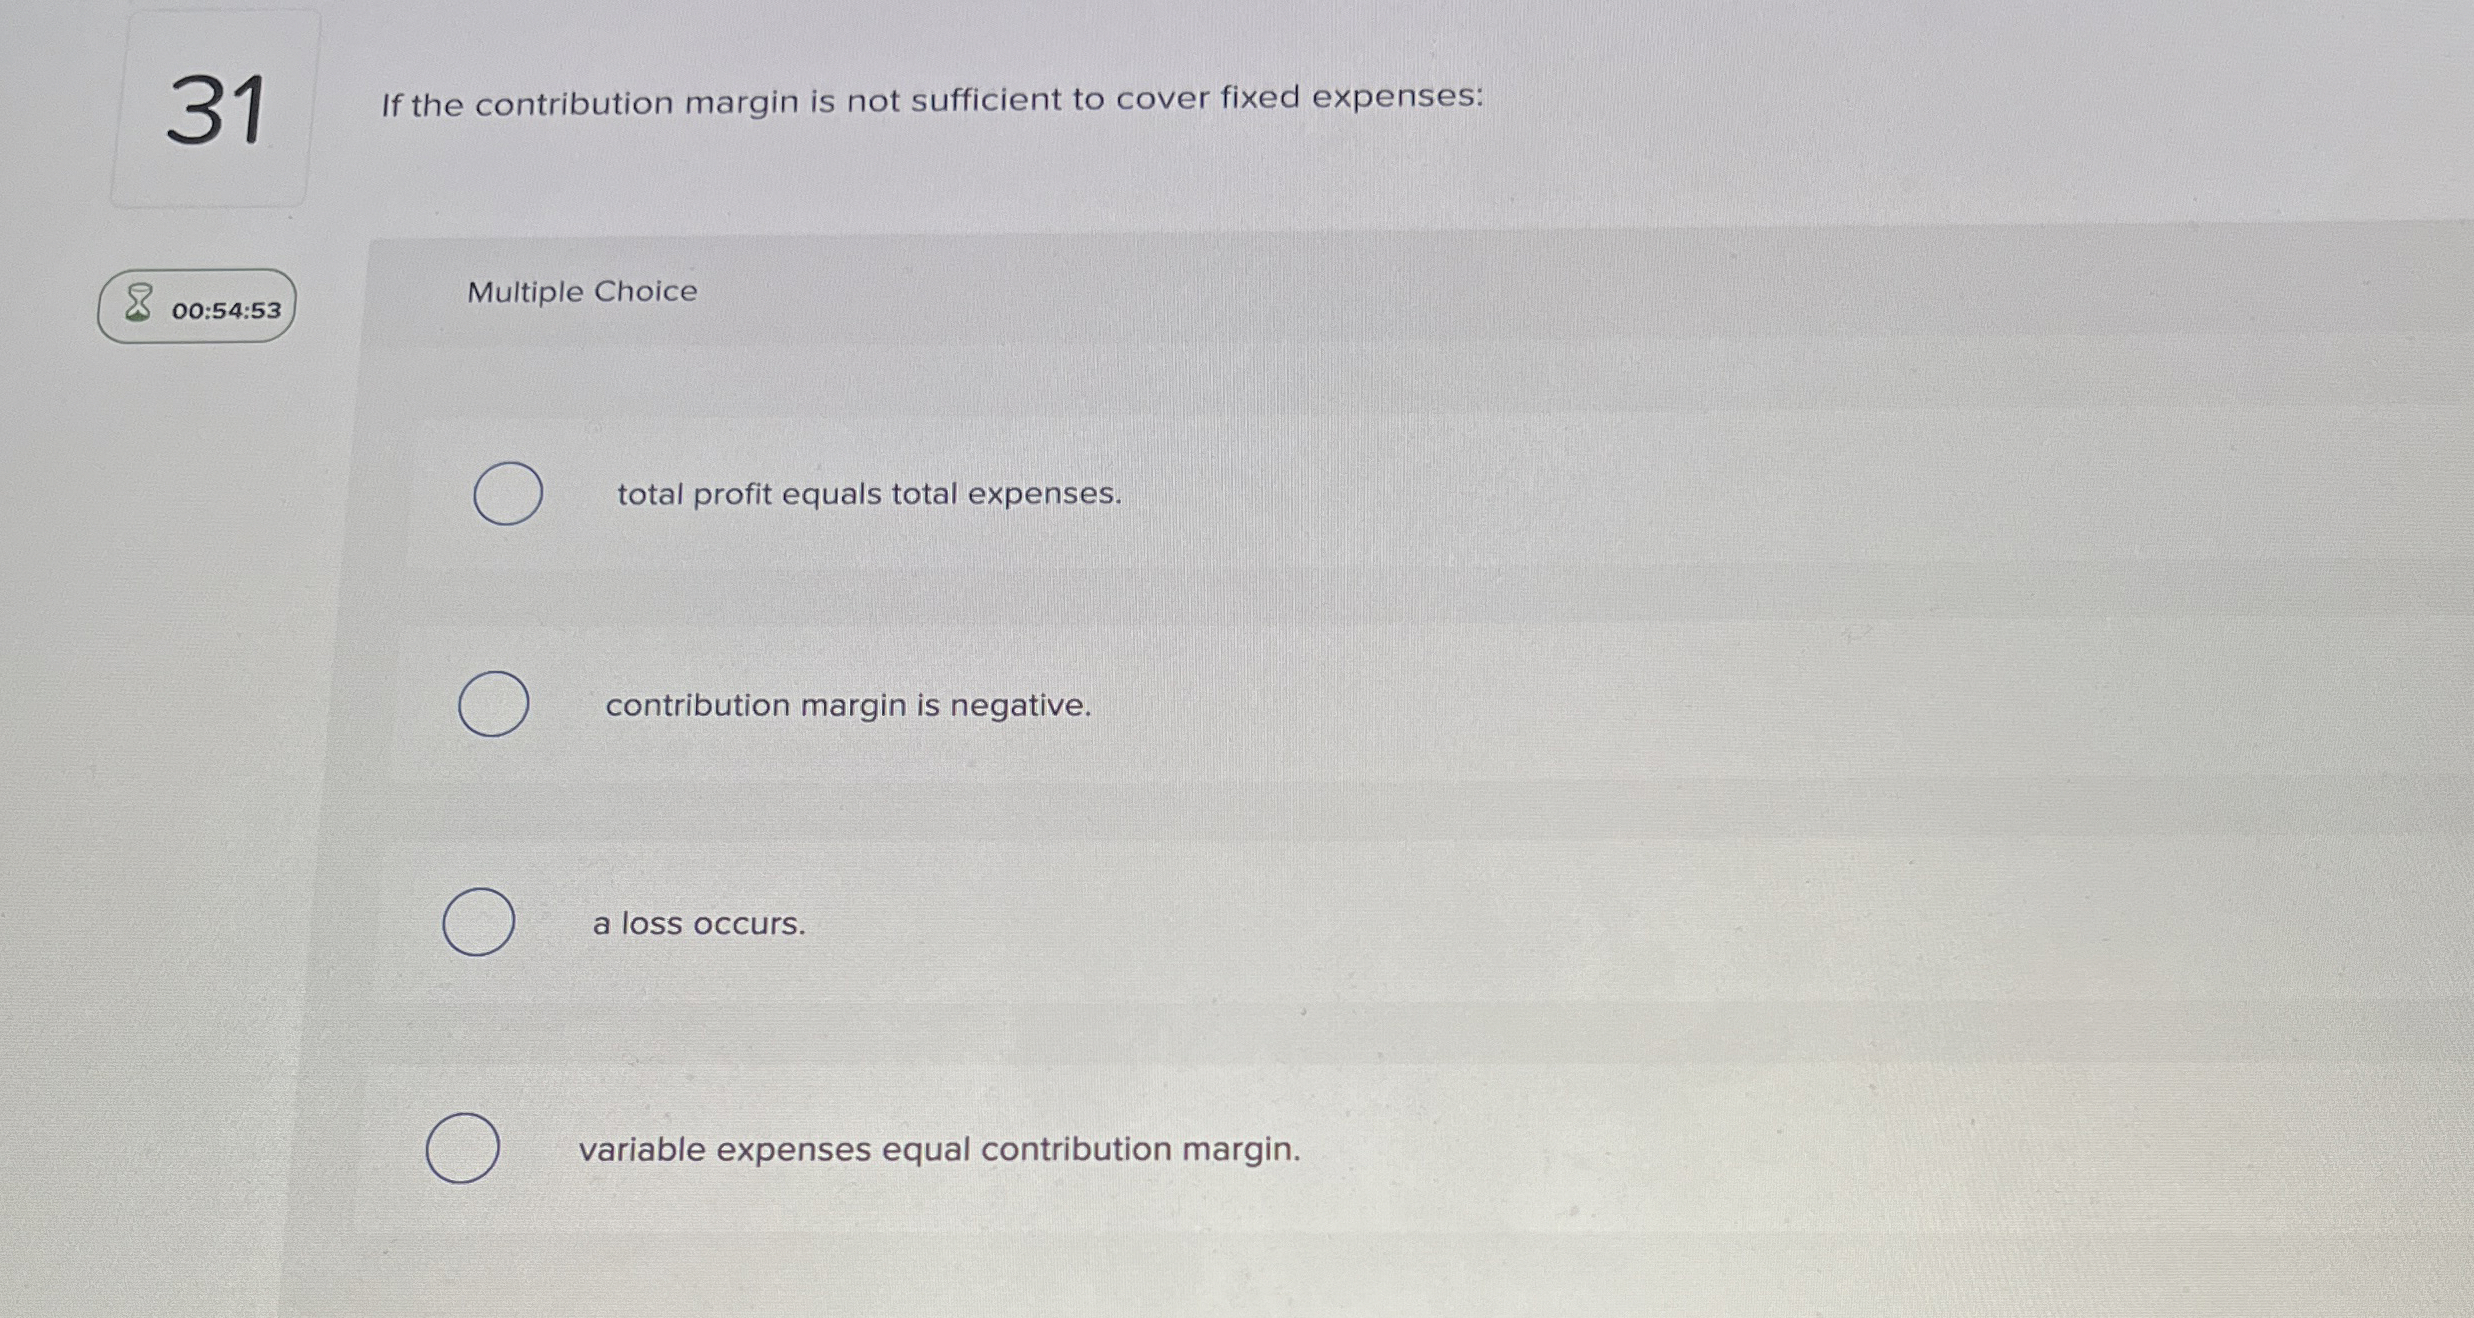This screenshot has height=1318, width=2474.
Task: Click the answer text 'a loss occurs'
Action: click(x=699, y=923)
